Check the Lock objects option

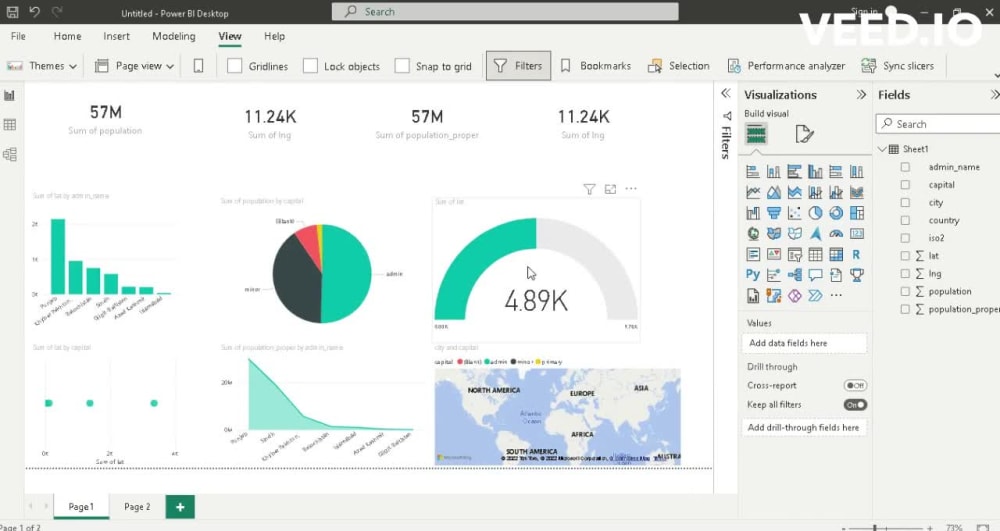(311, 66)
